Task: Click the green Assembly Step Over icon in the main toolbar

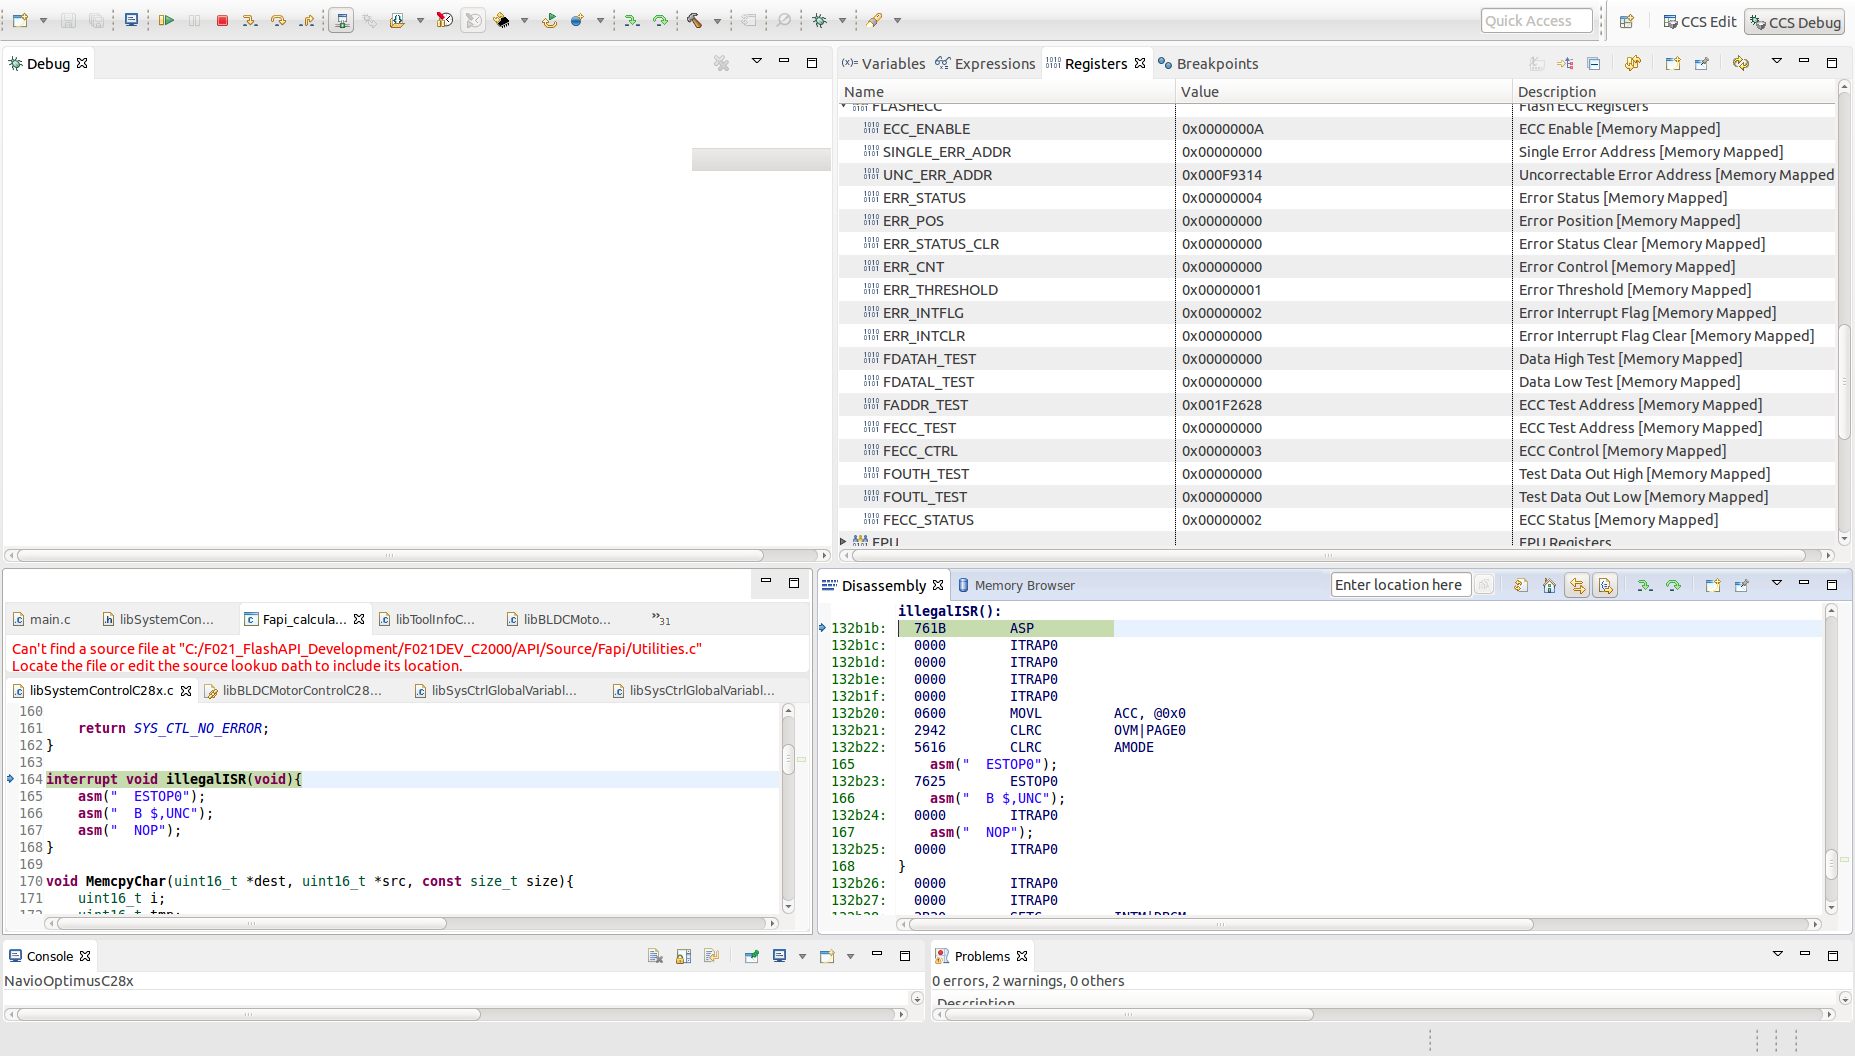Action: click(660, 20)
